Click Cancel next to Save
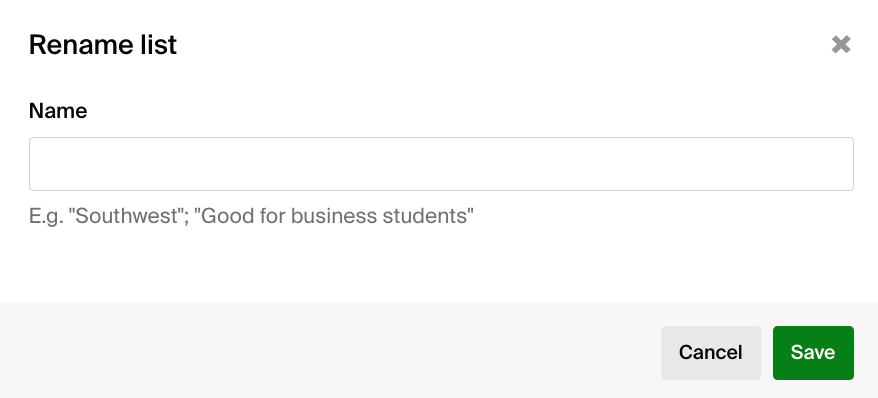Screen dimensions: 878x398 pos(711,353)
